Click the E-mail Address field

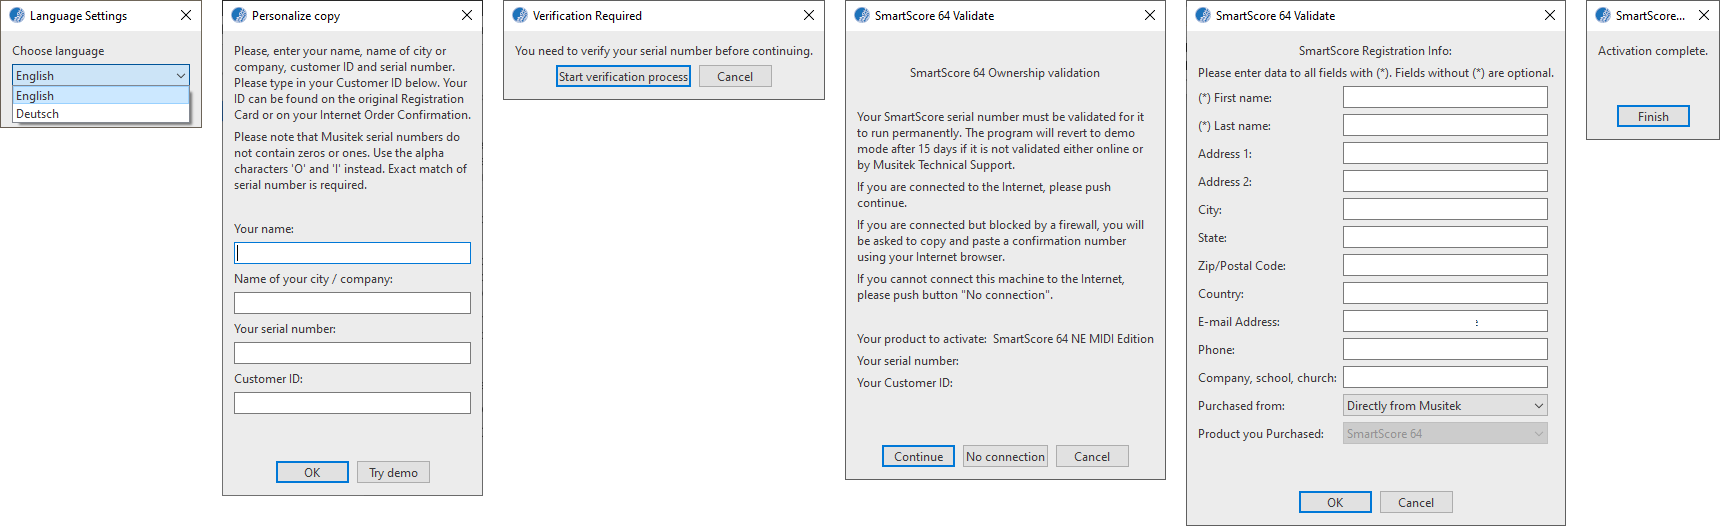click(1445, 321)
